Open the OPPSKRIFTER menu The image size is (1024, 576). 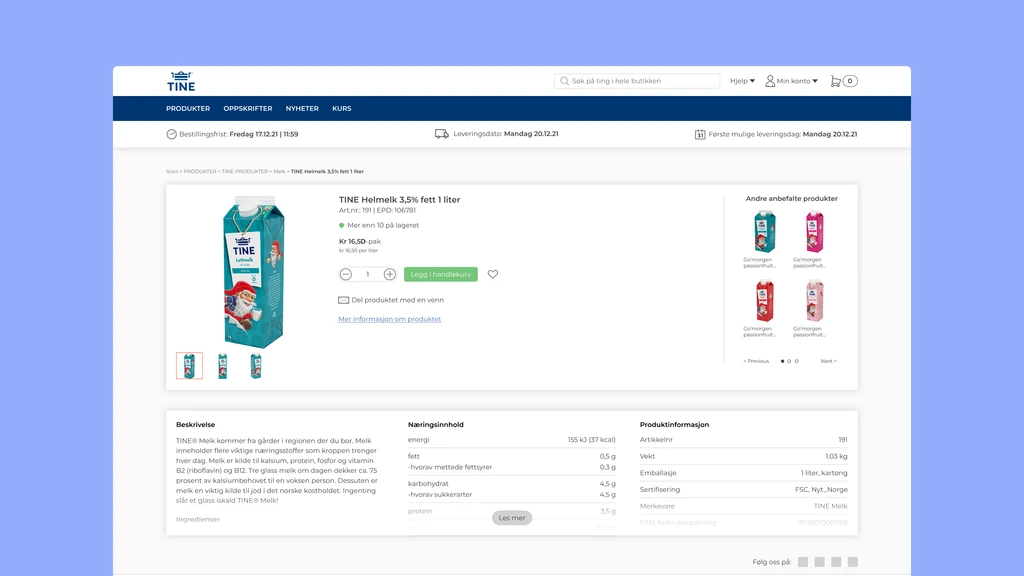point(248,108)
